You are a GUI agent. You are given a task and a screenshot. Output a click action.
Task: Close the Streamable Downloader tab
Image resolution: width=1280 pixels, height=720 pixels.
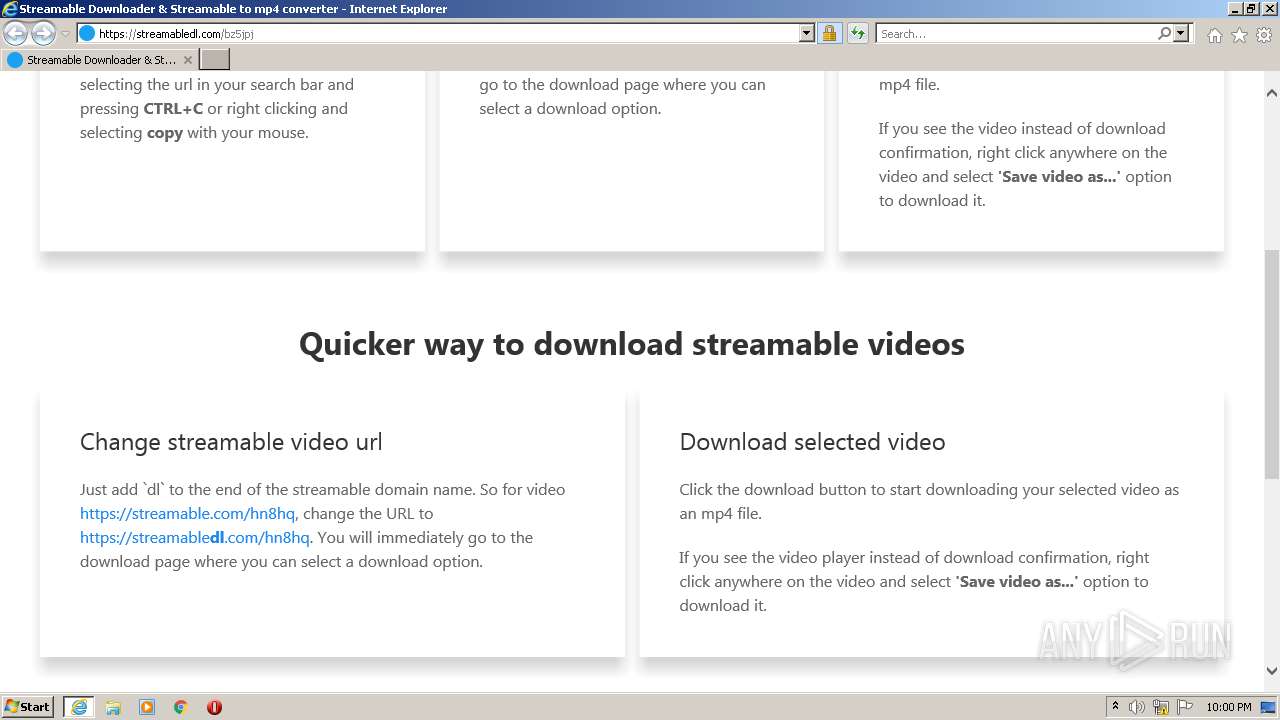[187, 60]
